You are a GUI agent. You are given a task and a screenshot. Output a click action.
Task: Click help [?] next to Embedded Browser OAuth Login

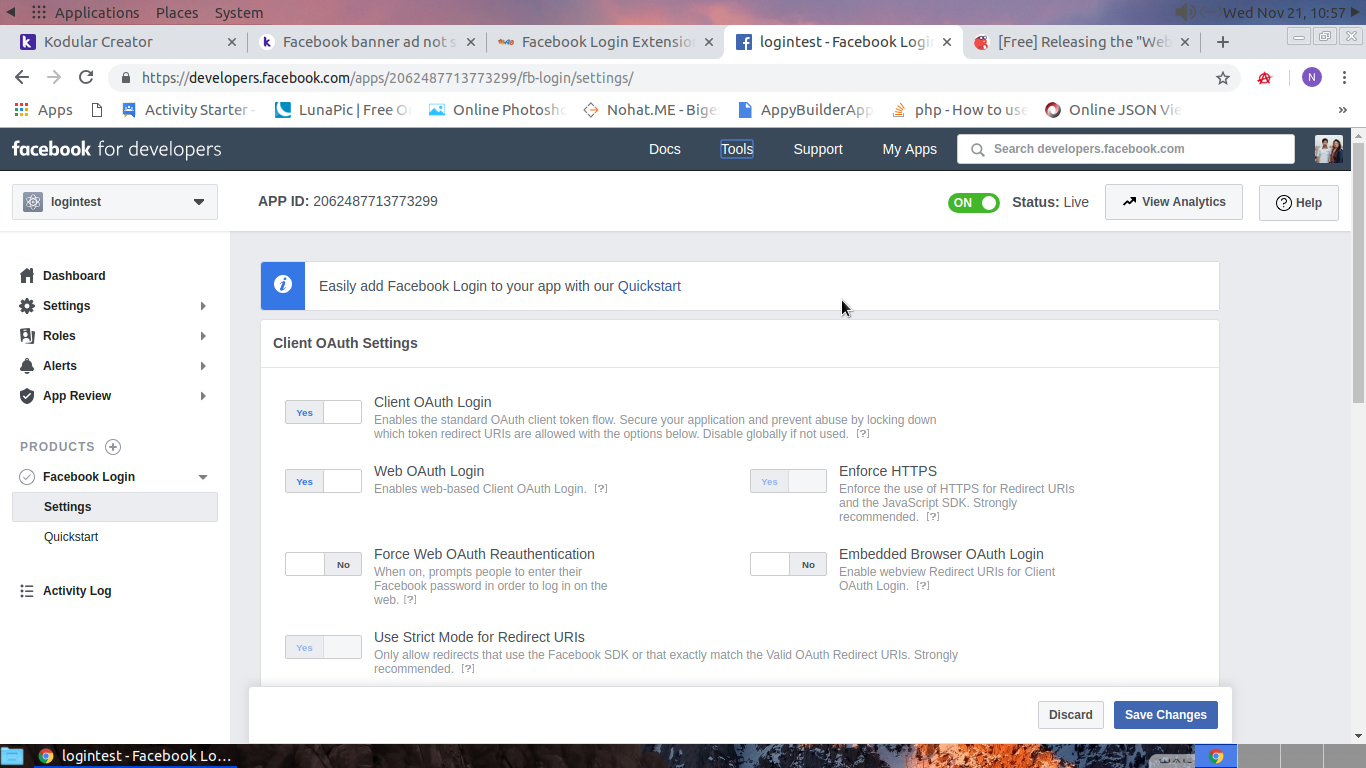923,586
